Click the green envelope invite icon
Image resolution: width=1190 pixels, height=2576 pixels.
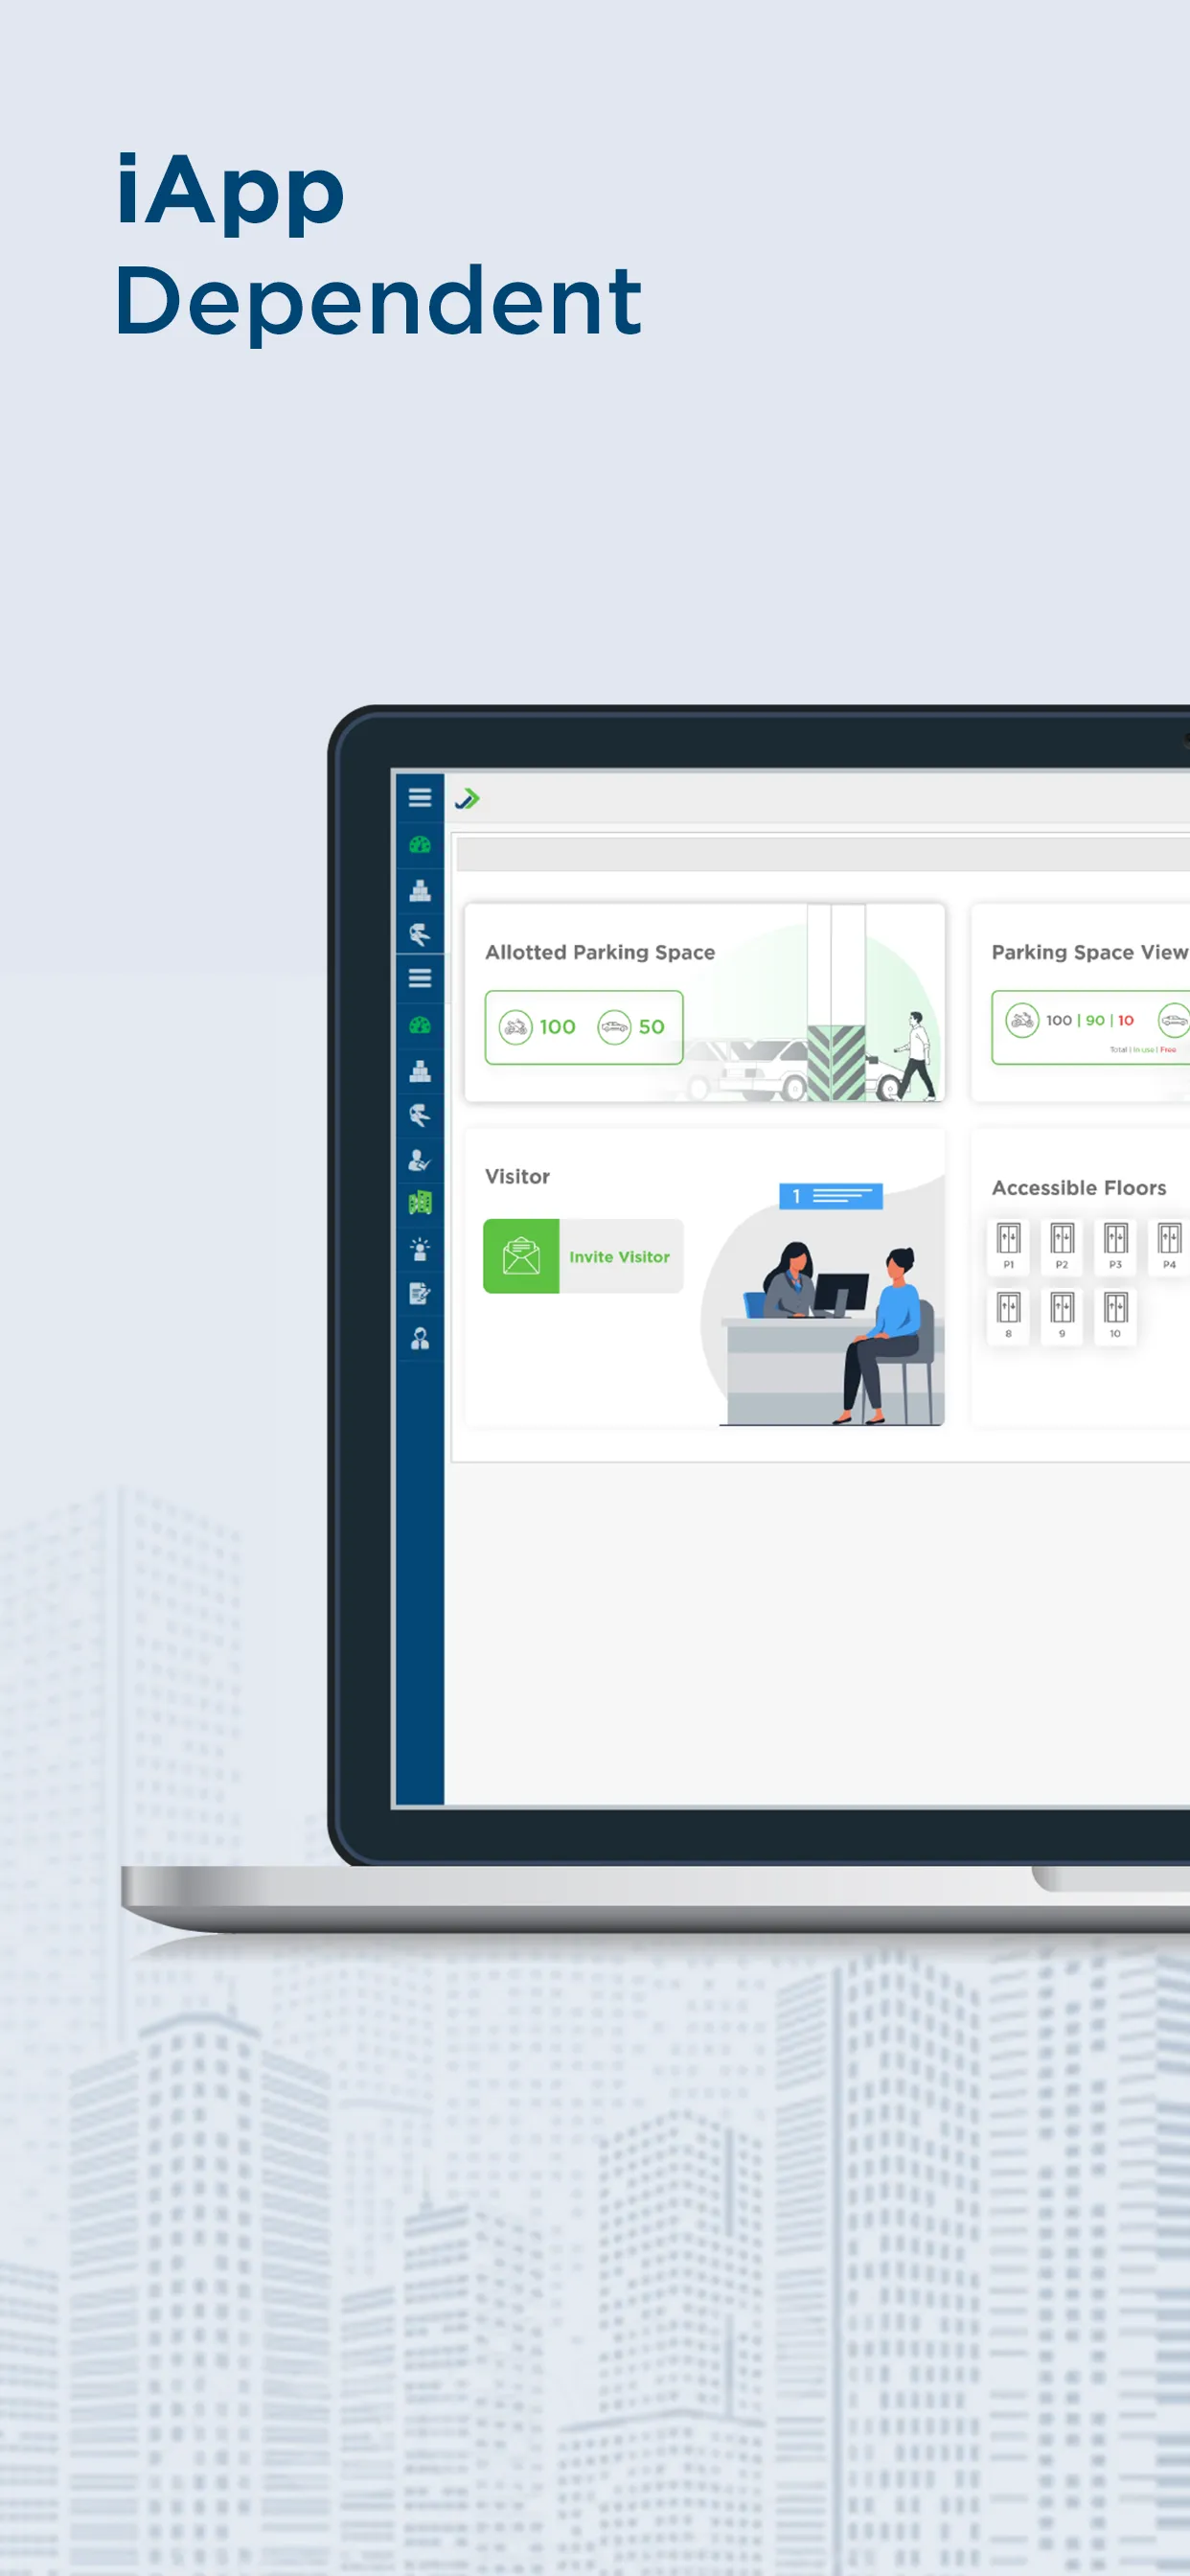[521, 1256]
